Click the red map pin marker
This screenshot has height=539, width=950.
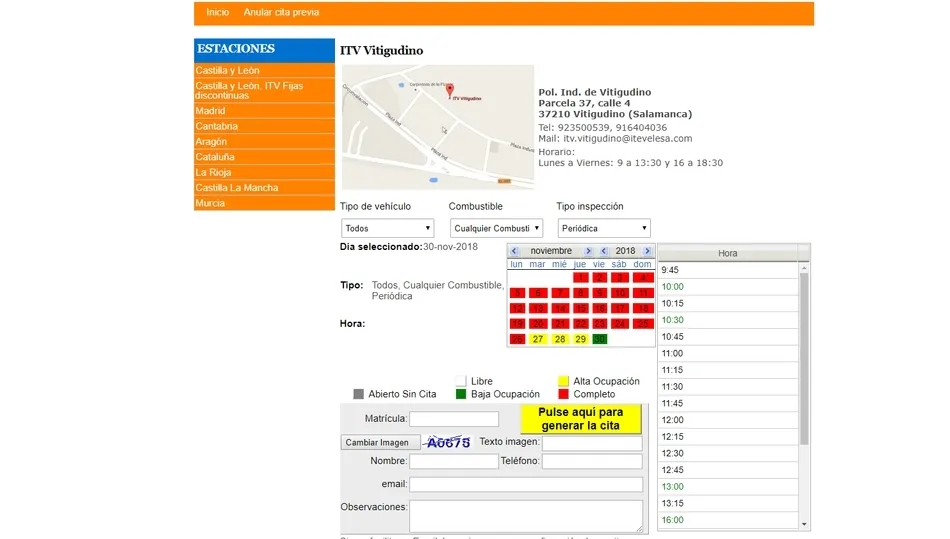447,89
